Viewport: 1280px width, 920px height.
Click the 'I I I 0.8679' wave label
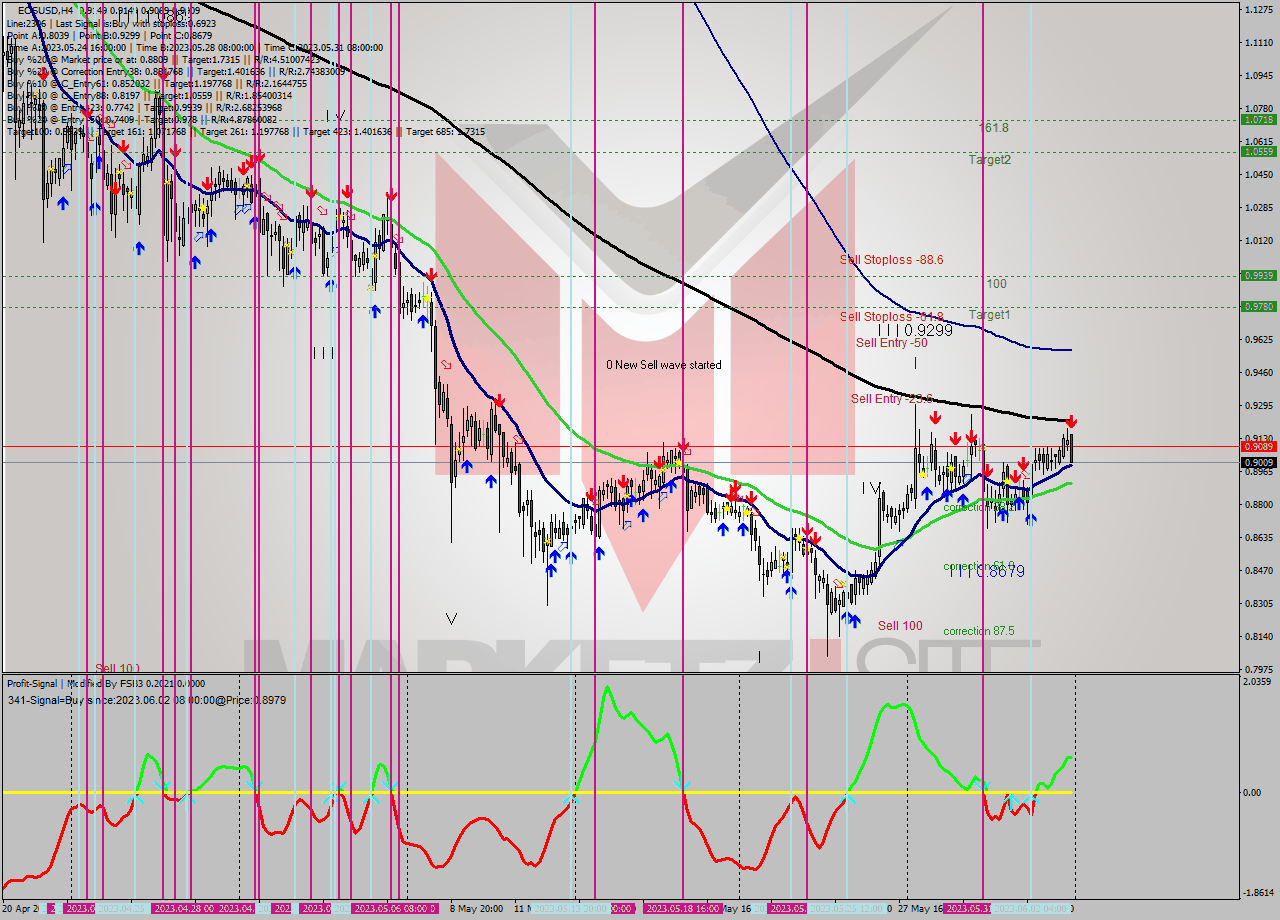[987, 571]
